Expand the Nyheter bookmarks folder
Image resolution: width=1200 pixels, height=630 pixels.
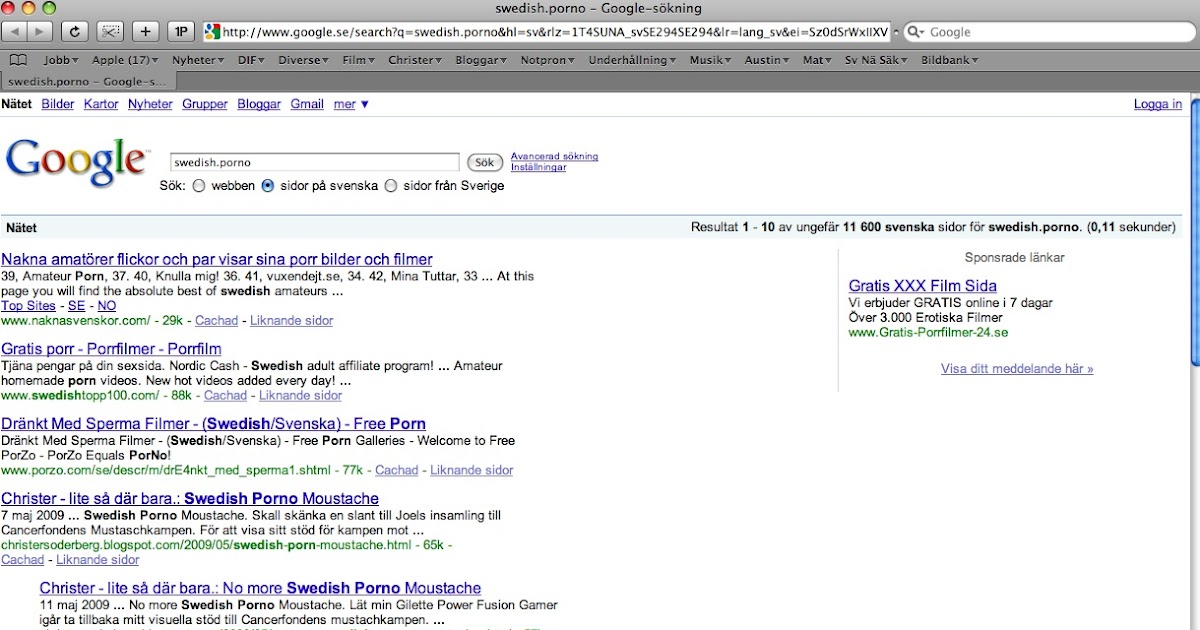(x=197, y=60)
